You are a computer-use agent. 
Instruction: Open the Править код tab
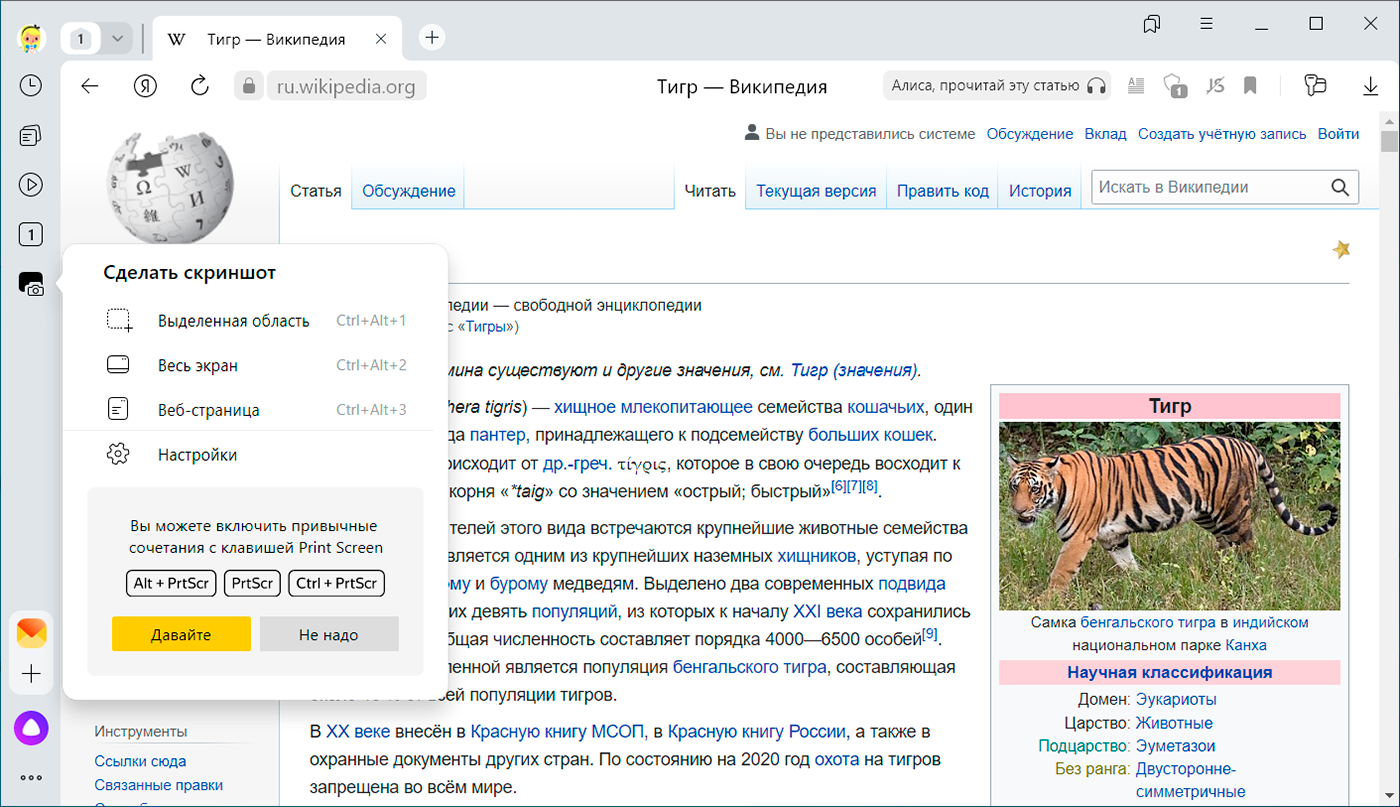pyautogui.click(x=943, y=191)
